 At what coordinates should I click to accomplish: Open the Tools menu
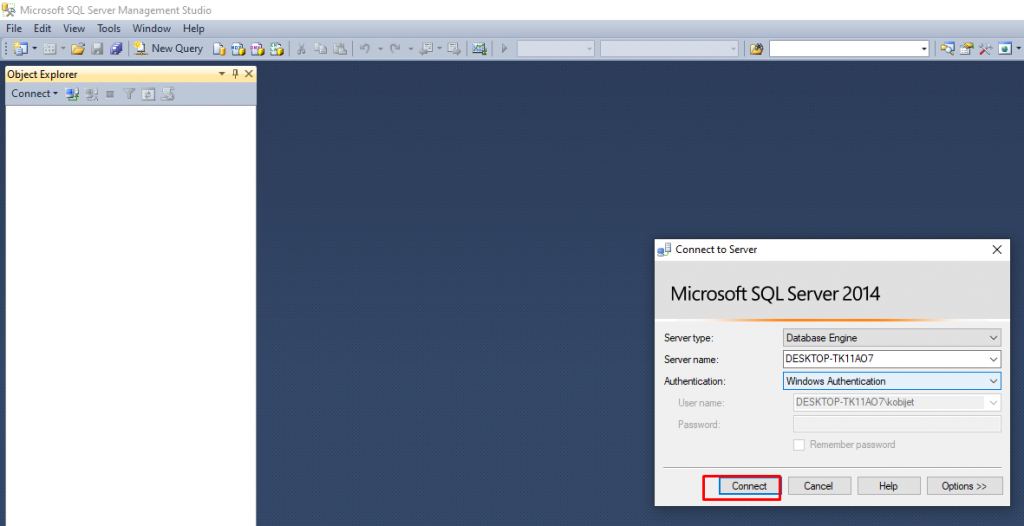pos(109,28)
